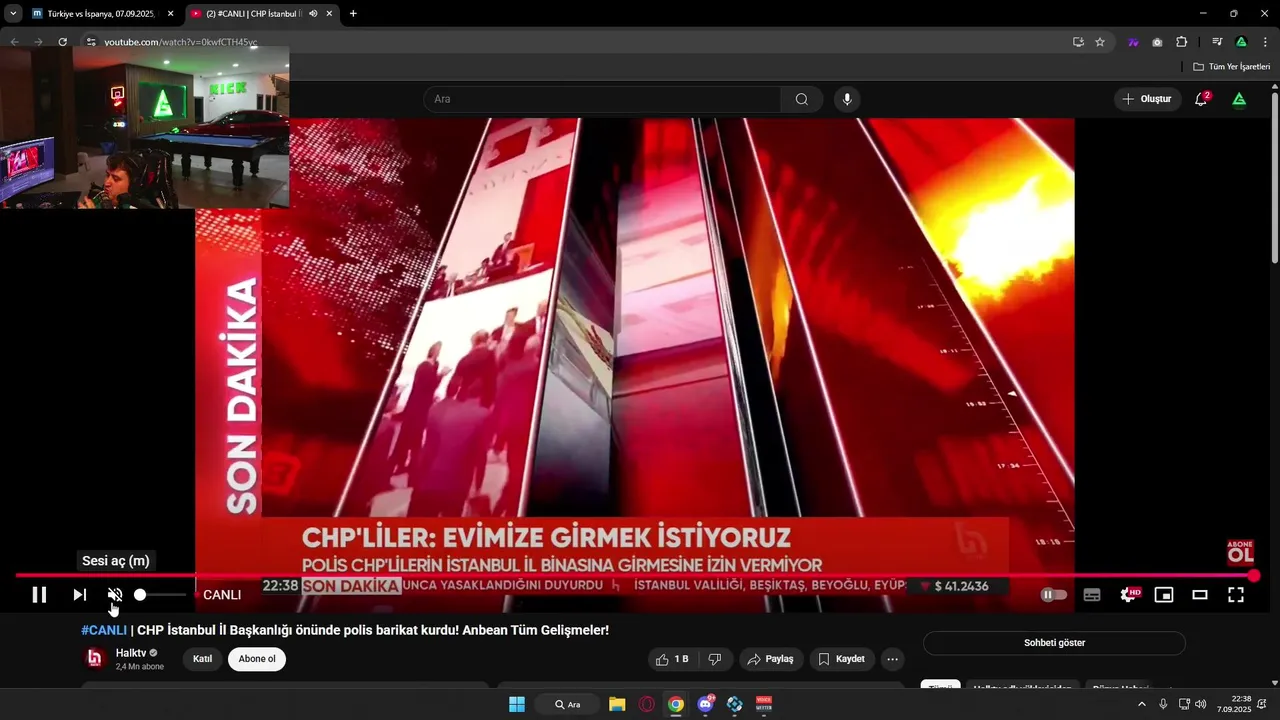Unmute the video sound
The image size is (1280, 720).
pyautogui.click(x=115, y=595)
